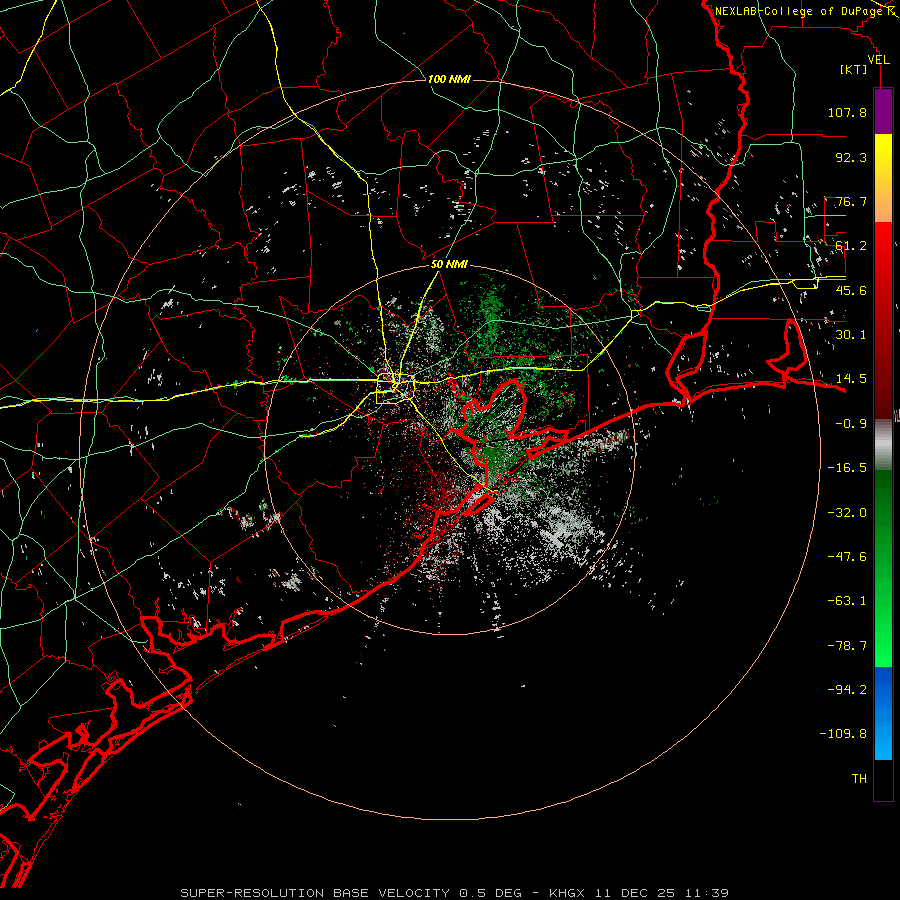Click the VEL legend title
900x900 pixels.
click(878, 60)
